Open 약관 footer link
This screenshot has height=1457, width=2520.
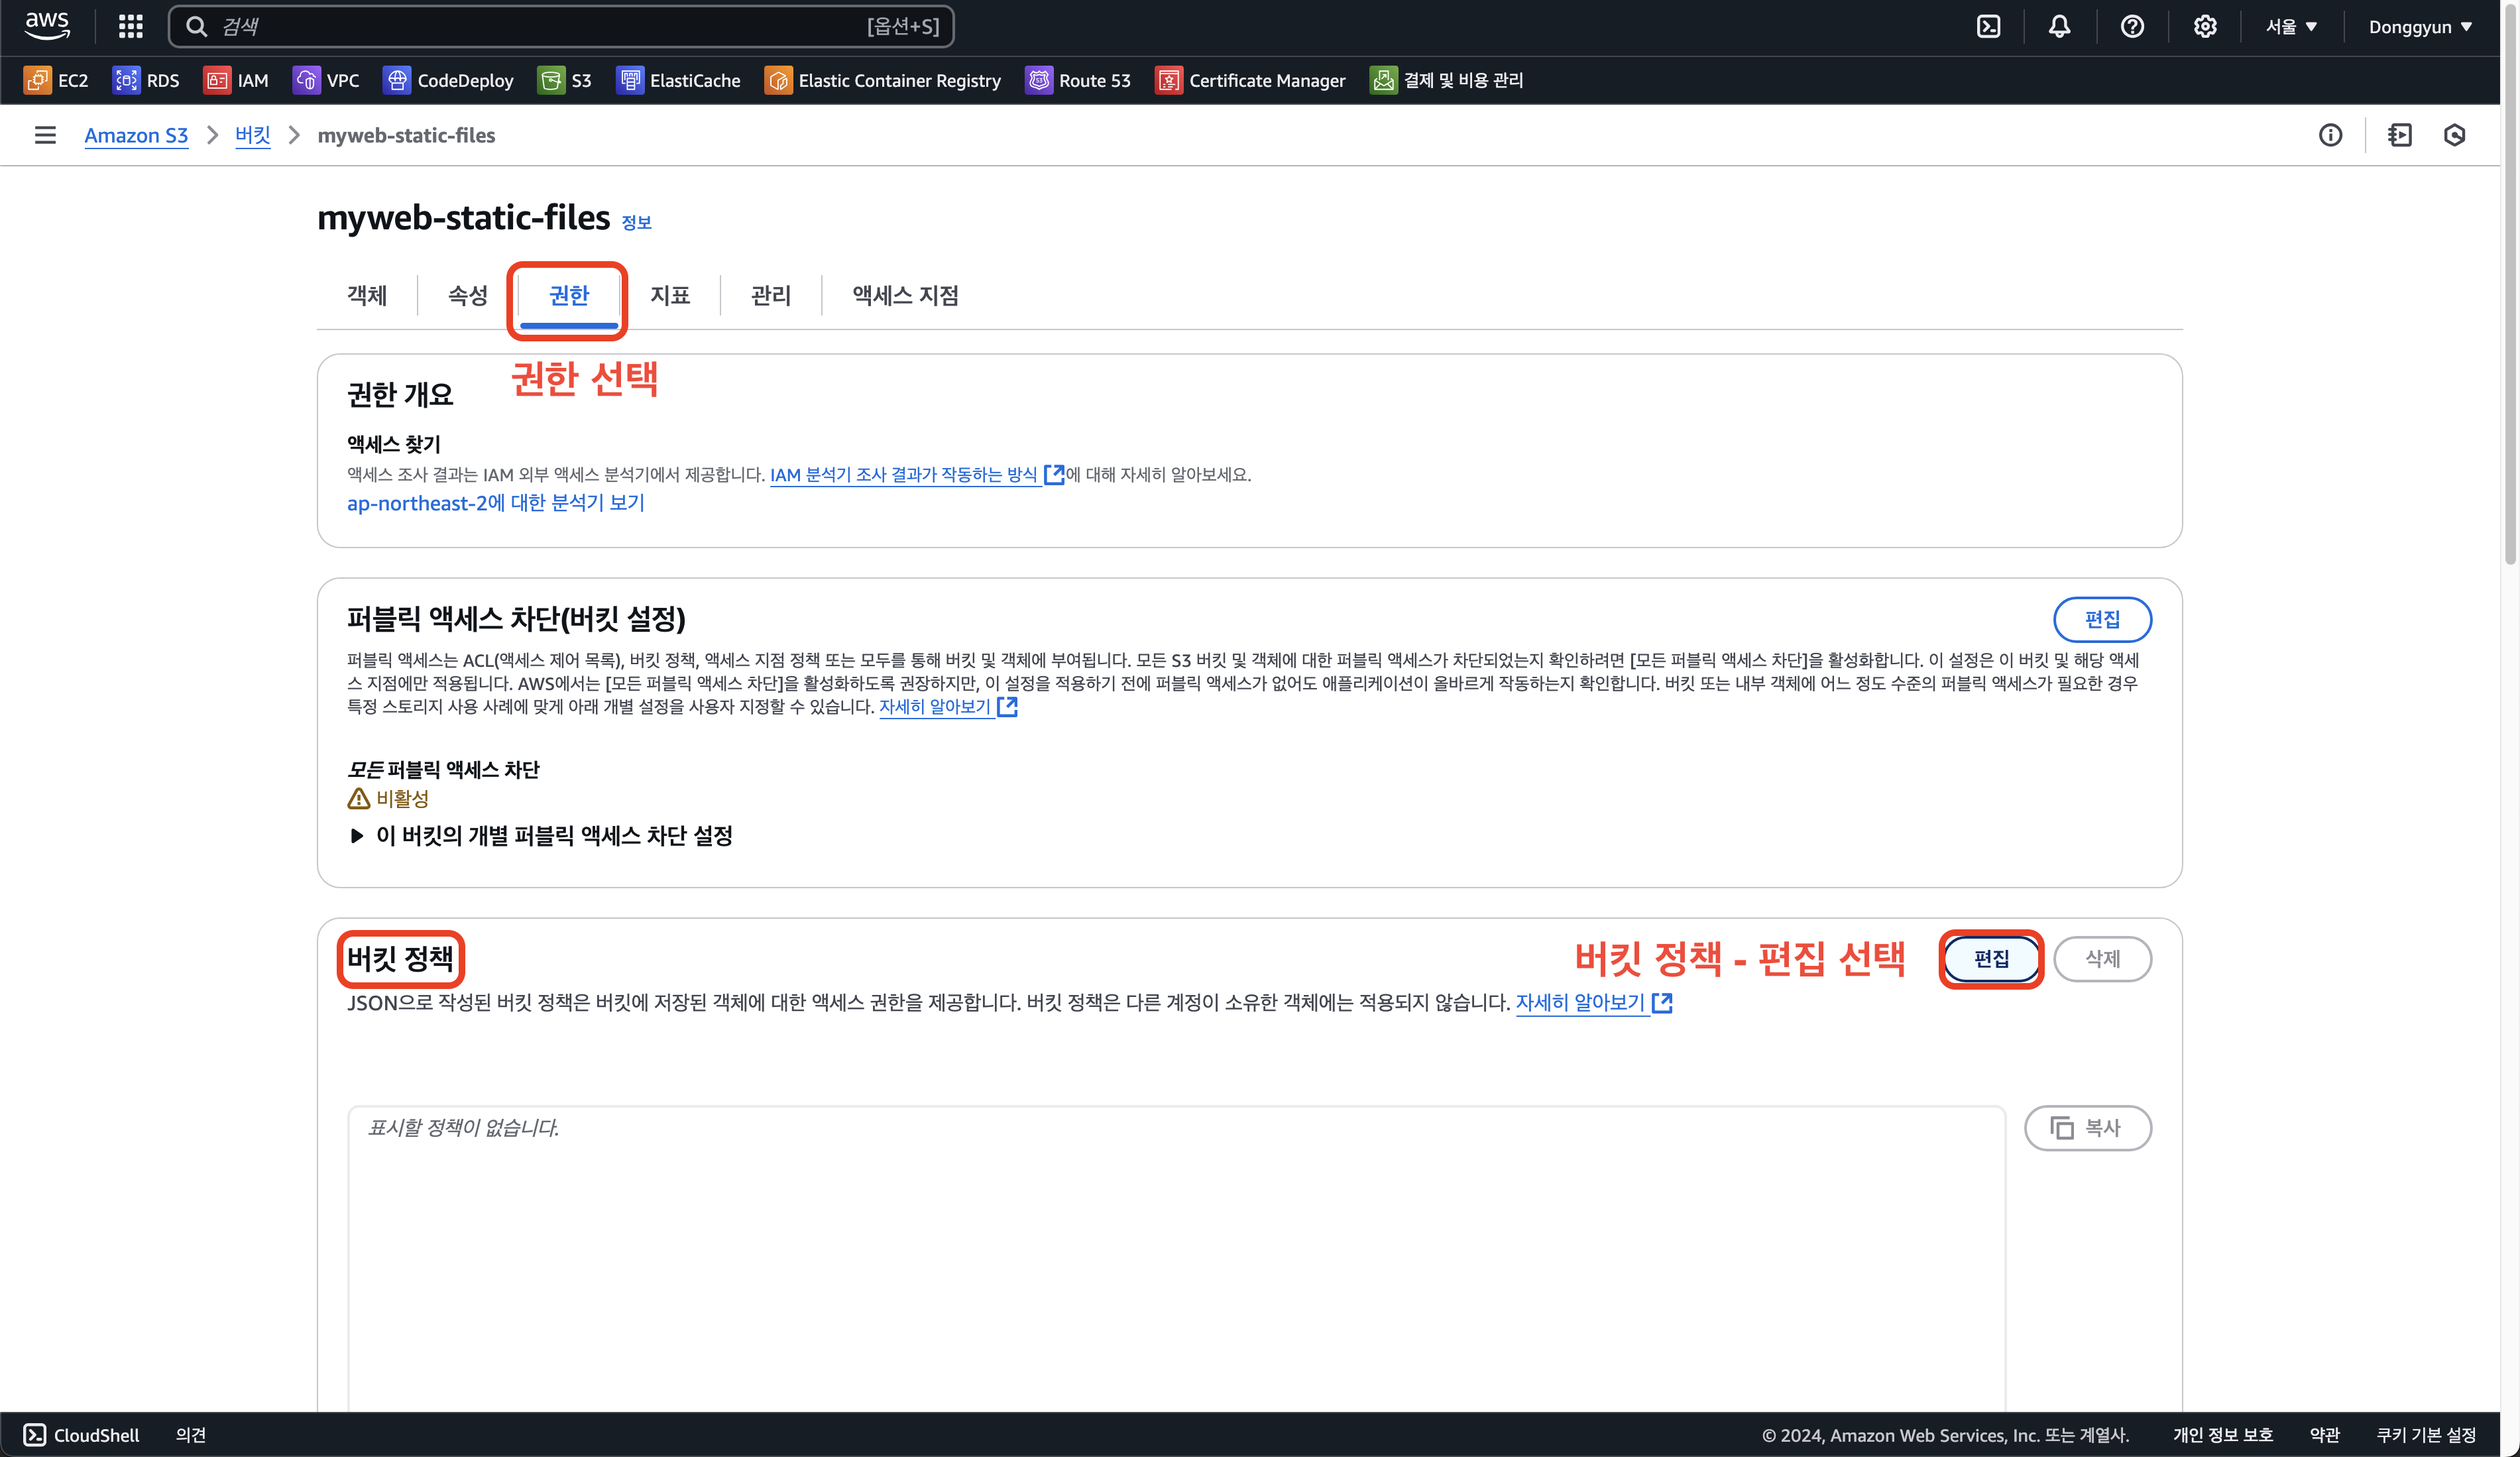[2325, 1435]
